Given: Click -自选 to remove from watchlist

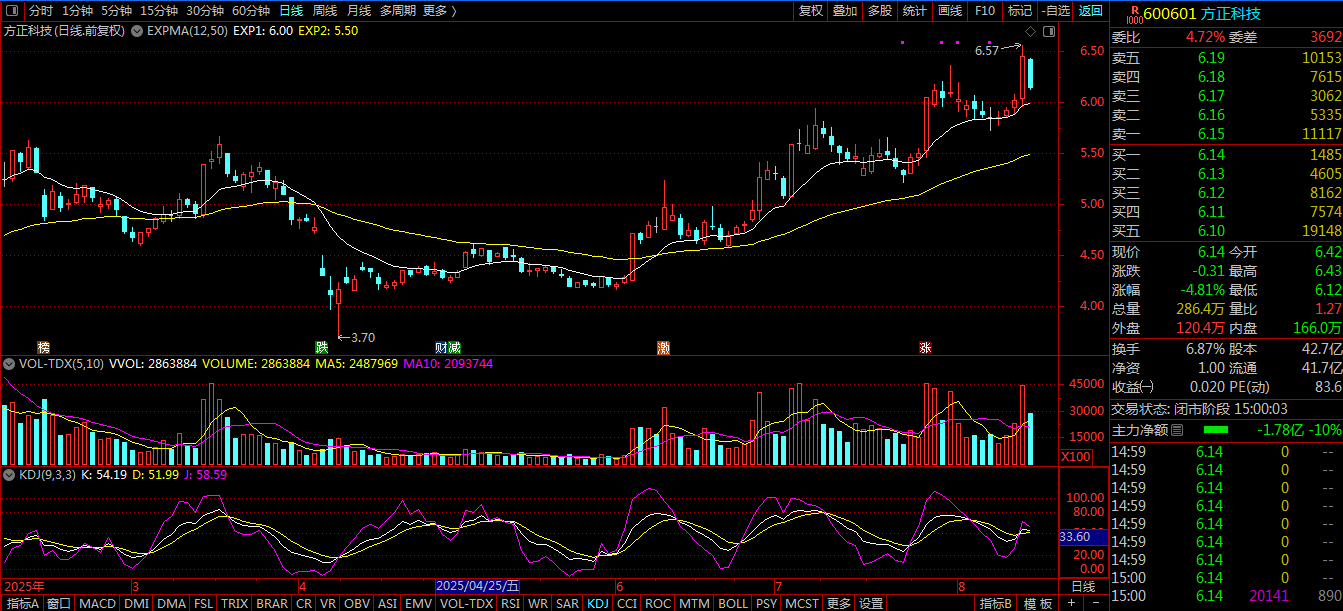Looking at the screenshot, I should point(1055,11).
